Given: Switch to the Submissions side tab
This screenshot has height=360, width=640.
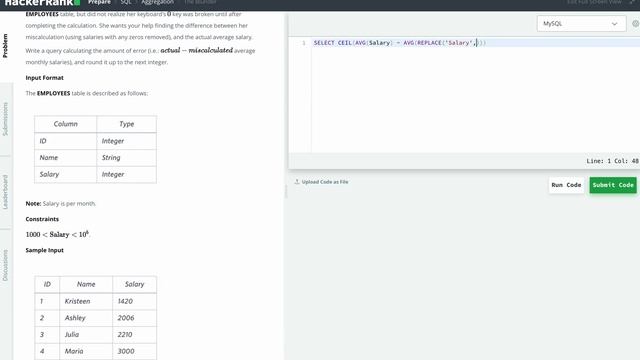Looking at the screenshot, I should coord(5,119).
